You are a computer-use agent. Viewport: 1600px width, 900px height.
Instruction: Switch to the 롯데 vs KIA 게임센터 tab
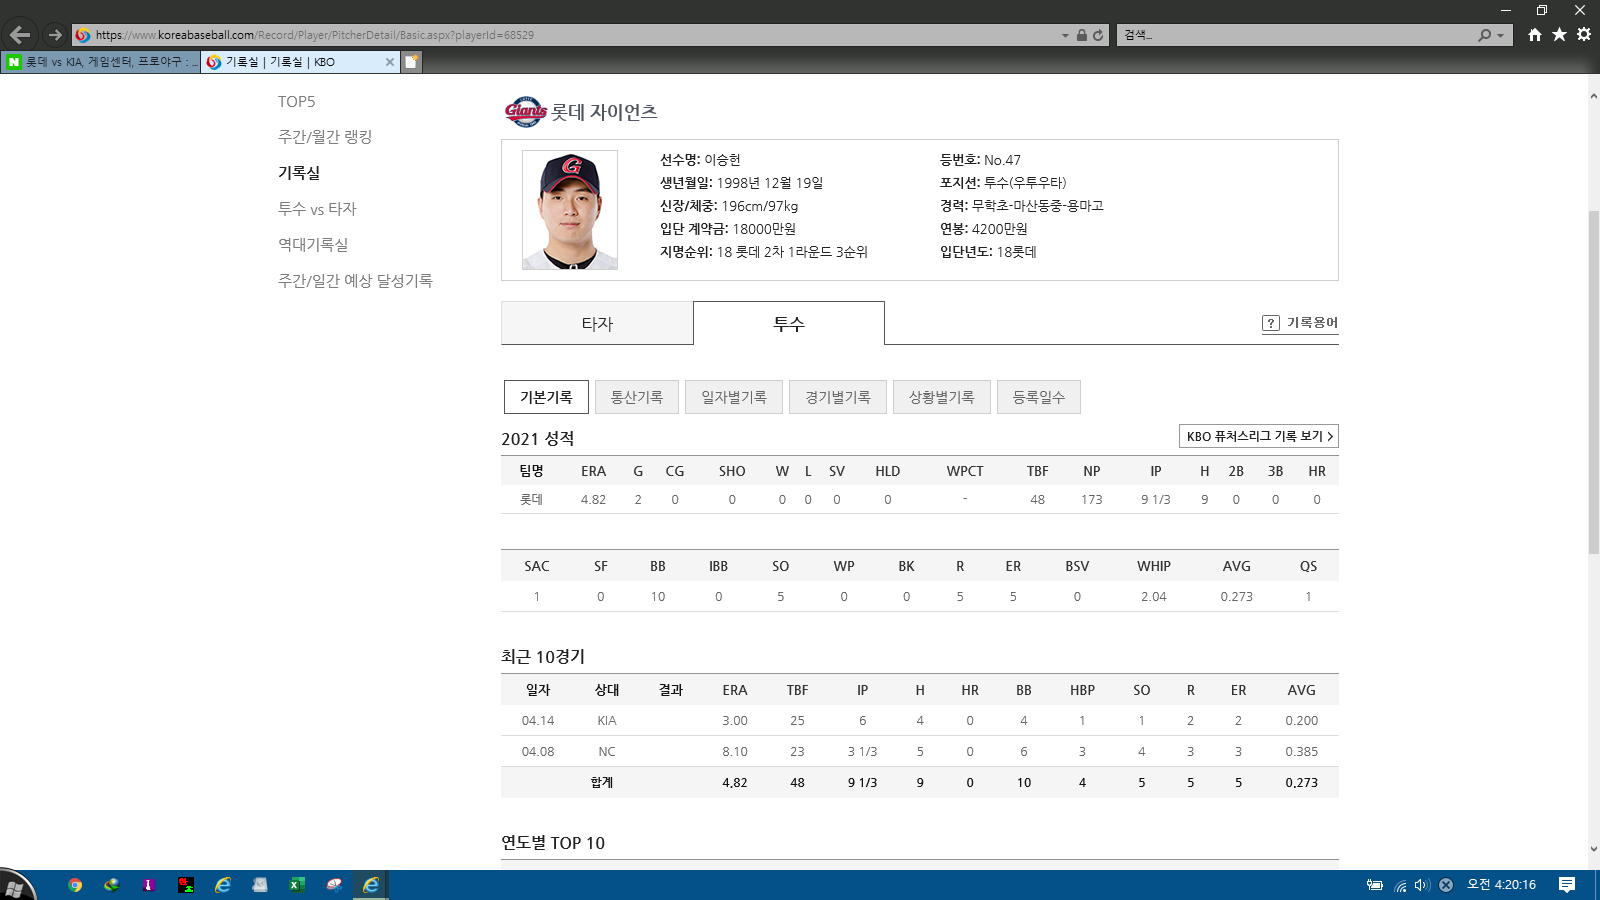coord(101,62)
